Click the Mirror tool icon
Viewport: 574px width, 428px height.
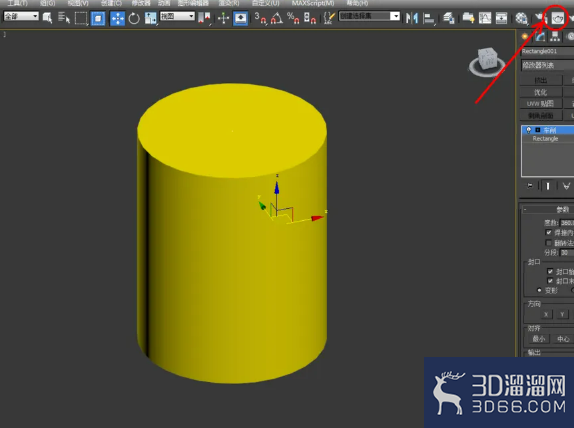point(412,18)
